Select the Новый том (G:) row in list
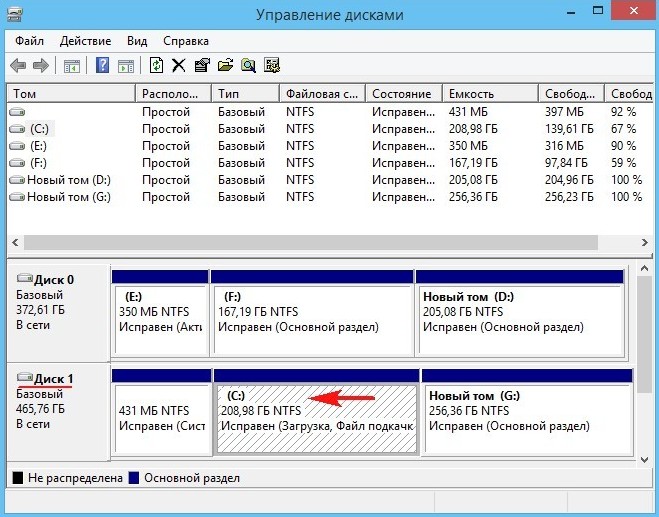The width and height of the screenshot is (659, 517). point(68,197)
